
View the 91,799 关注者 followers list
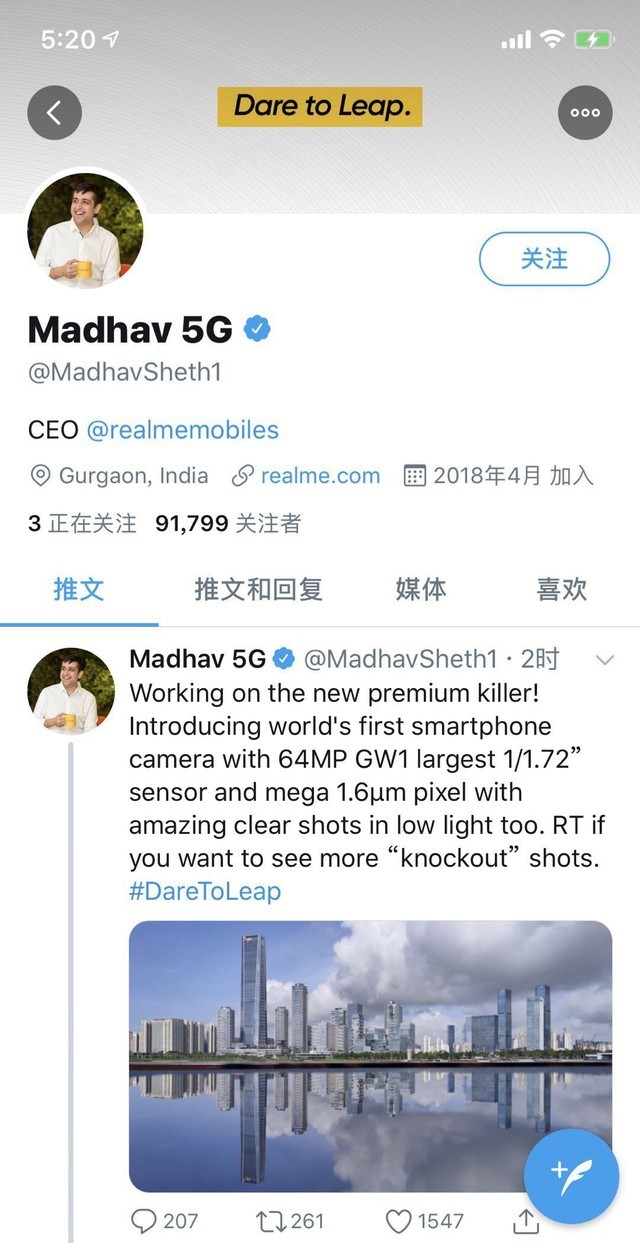tap(228, 523)
